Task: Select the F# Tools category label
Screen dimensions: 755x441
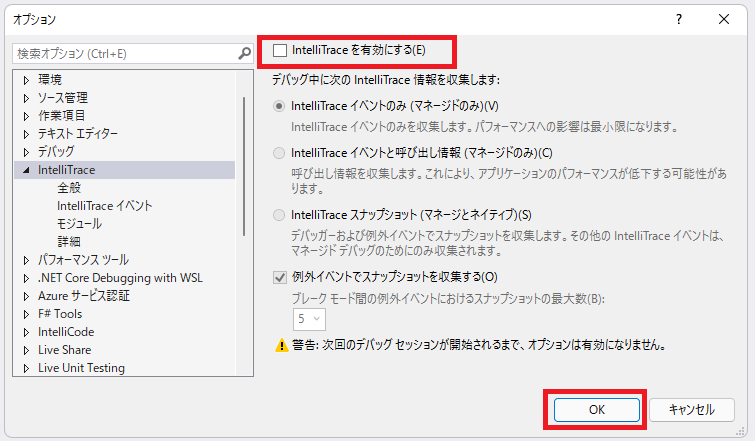Action: point(60,314)
